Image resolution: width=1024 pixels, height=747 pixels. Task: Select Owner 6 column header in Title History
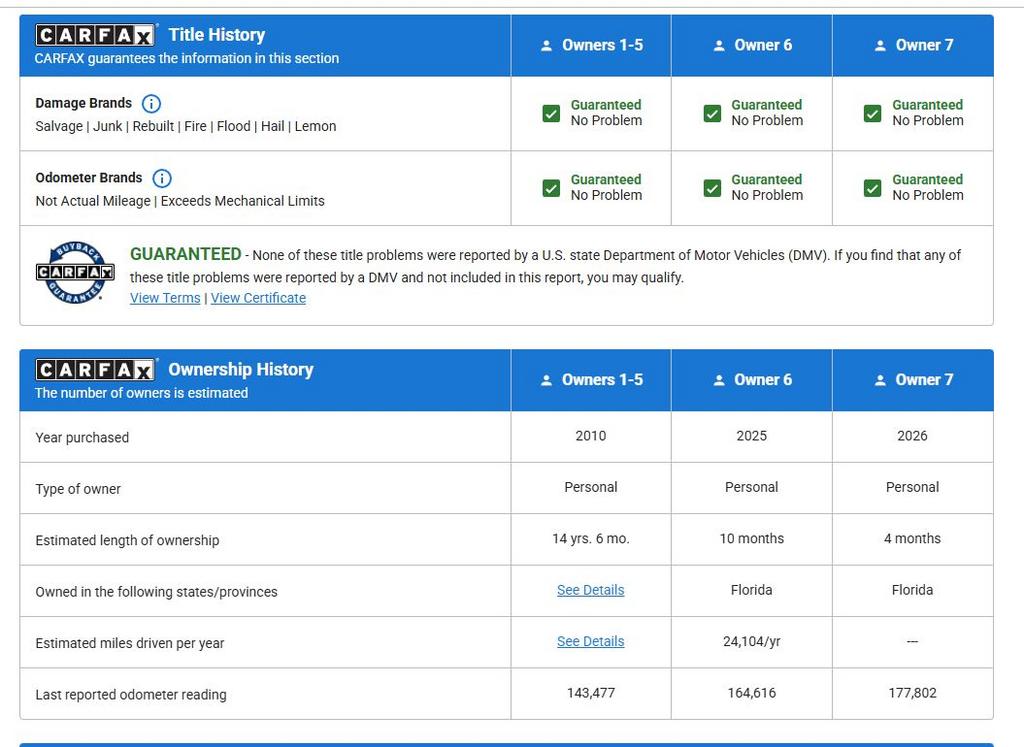(x=752, y=46)
